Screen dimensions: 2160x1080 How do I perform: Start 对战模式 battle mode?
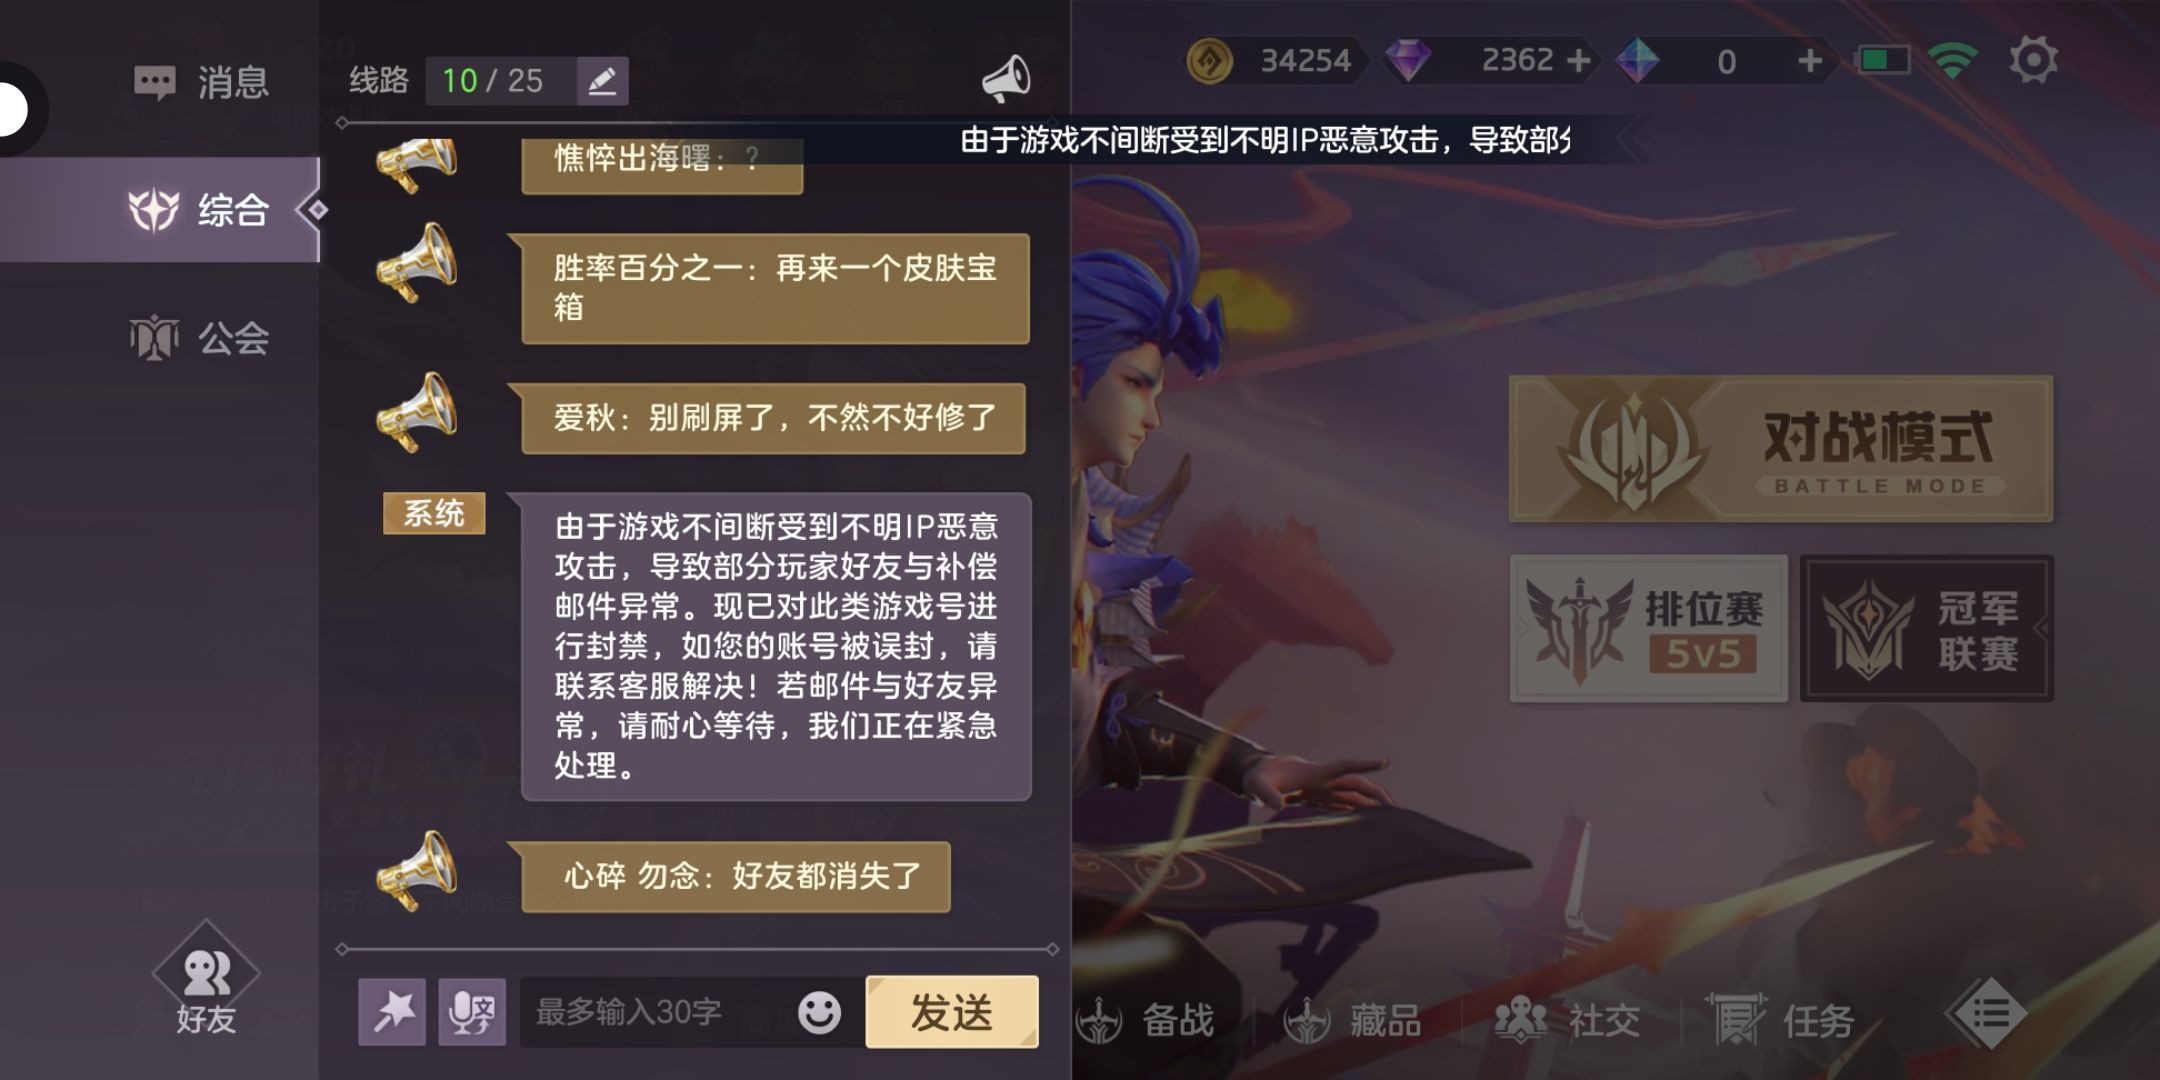(x=1781, y=448)
